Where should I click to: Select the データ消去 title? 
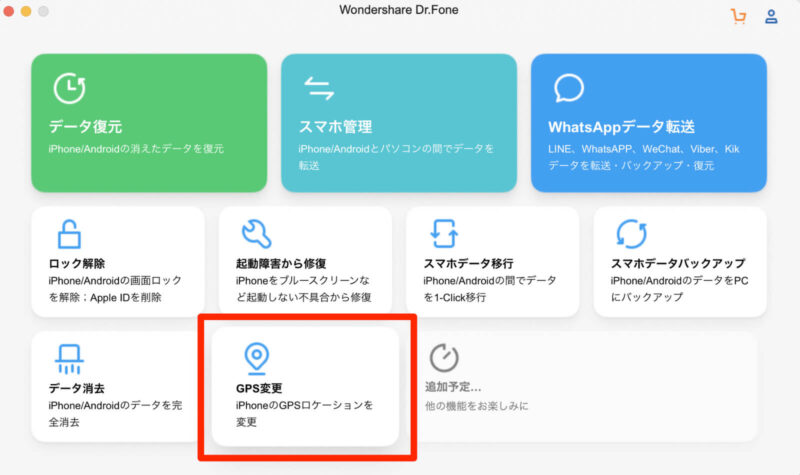(77, 388)
